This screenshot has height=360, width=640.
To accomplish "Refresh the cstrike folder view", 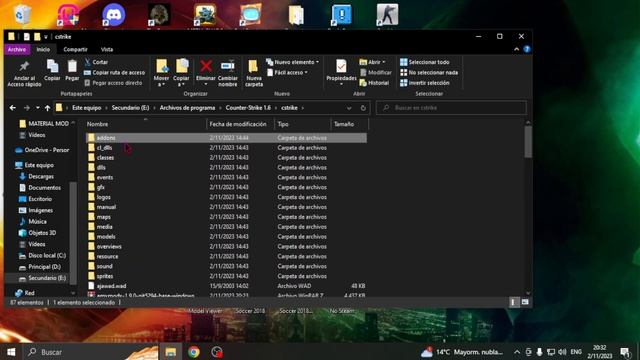I will coord(363,108).
